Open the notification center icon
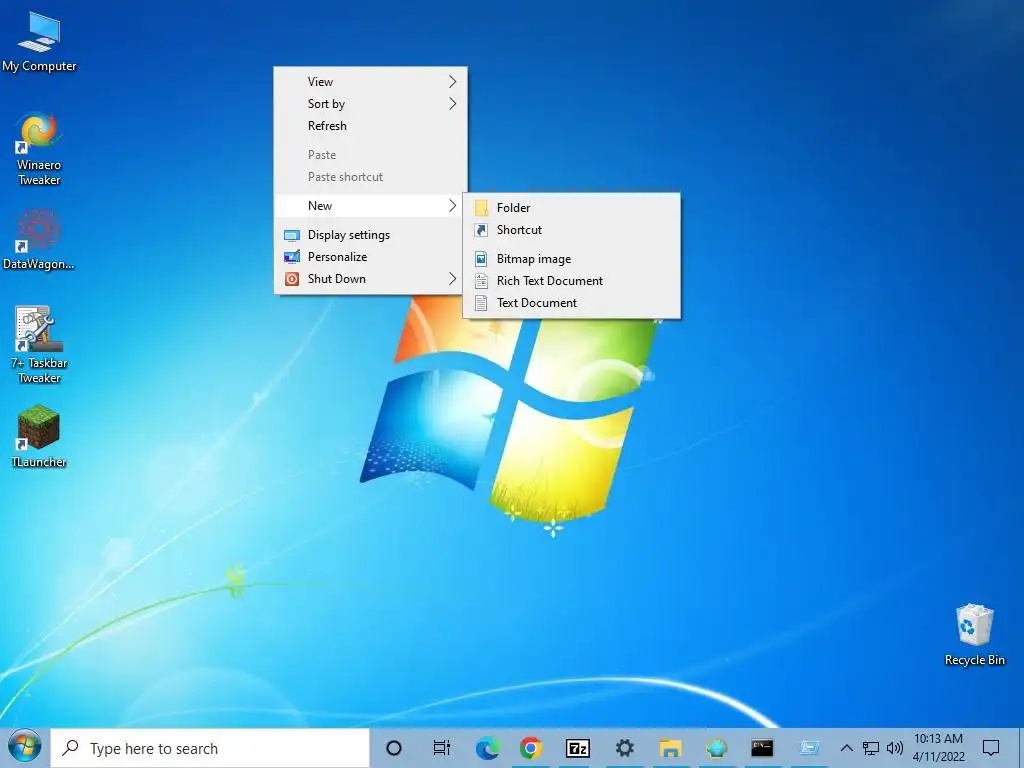The image size is (1024, 768). click(x=991, y=748)
